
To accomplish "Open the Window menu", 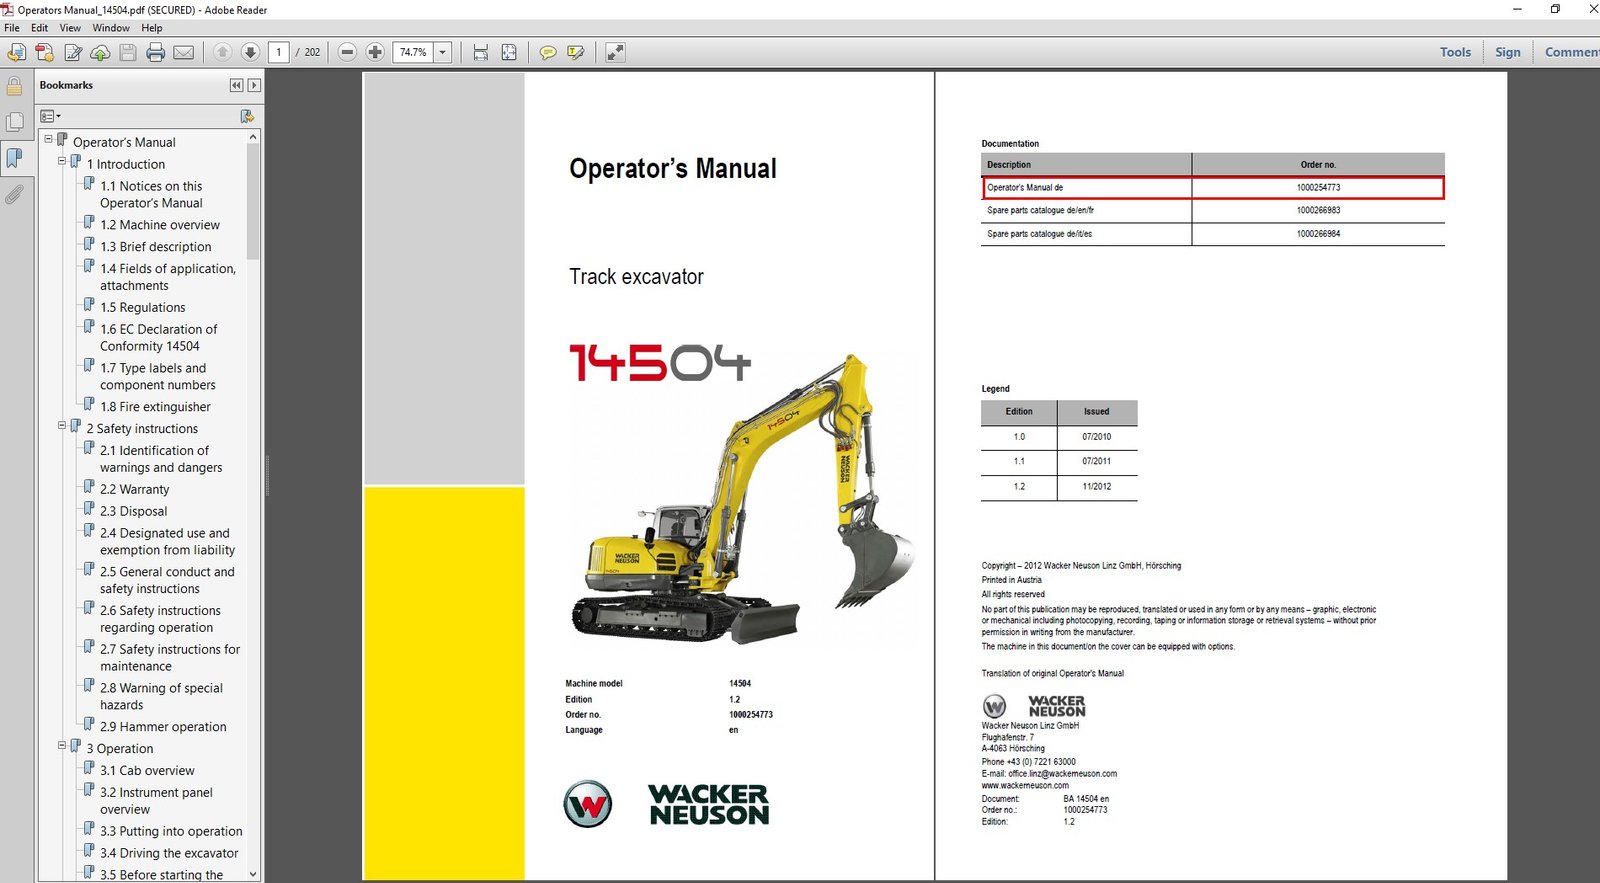I will pos(111,28).
